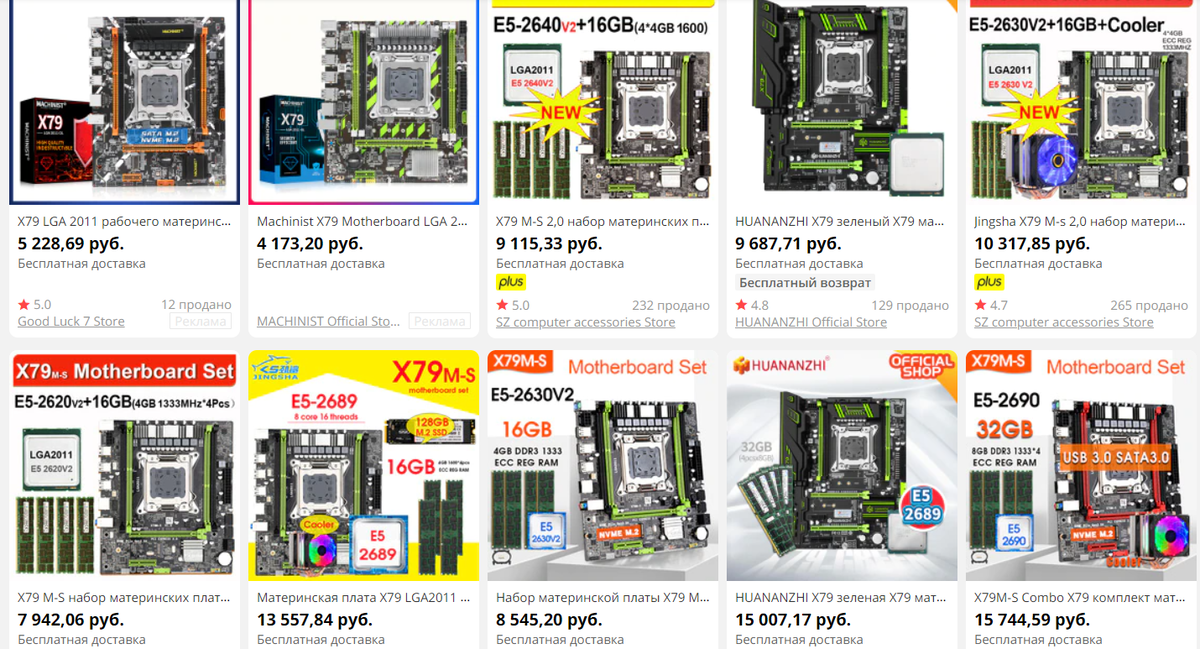Click the Реклама label beside Good Luck 7 Store
The width and height of the screenshot is (1200, 649).
point(200,322)
